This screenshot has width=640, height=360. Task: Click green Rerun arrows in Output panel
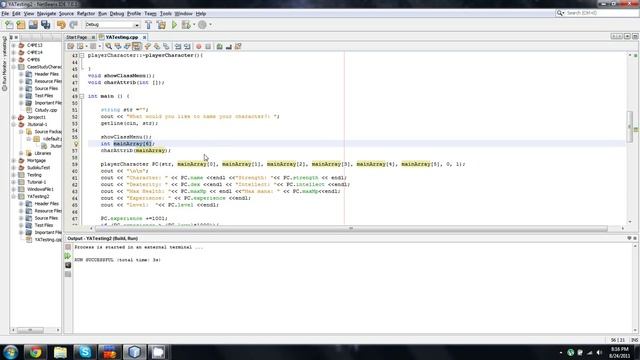tap(68, 256)
